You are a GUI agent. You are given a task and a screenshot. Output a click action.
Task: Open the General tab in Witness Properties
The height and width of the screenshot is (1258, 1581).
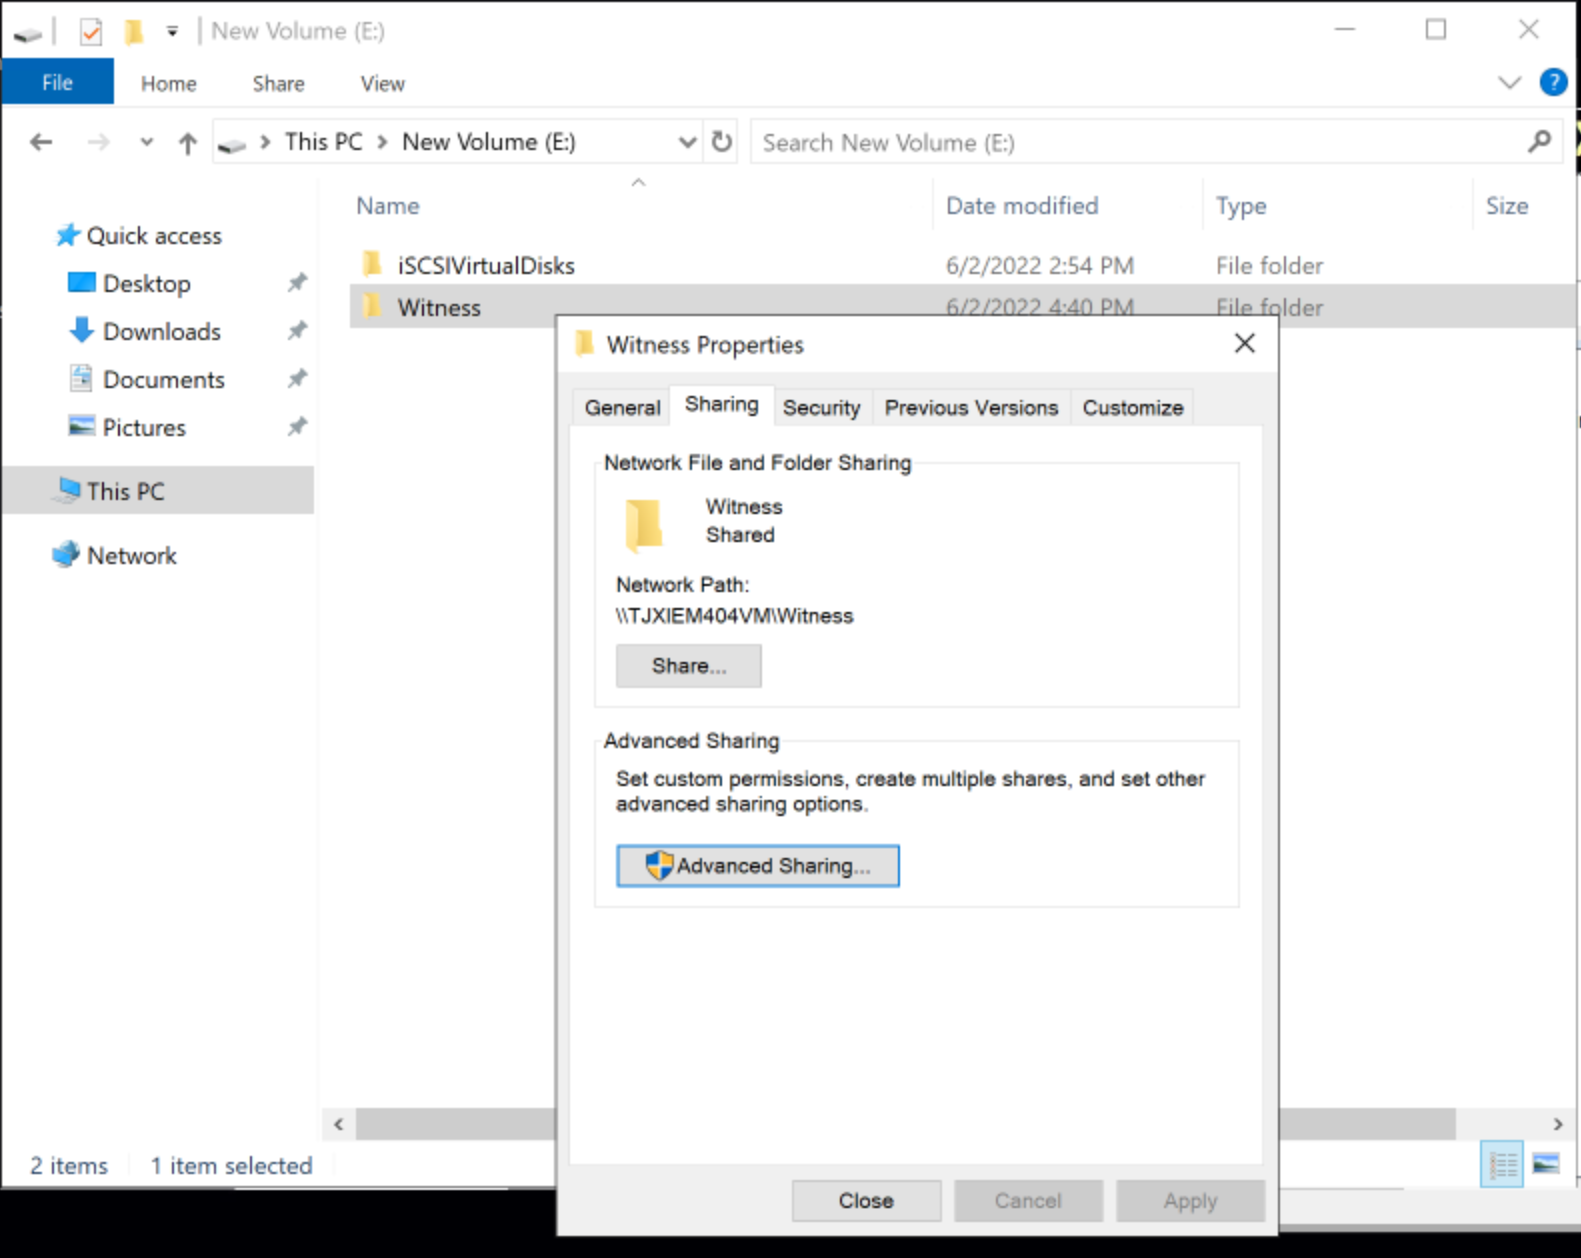tap(622, 408)
